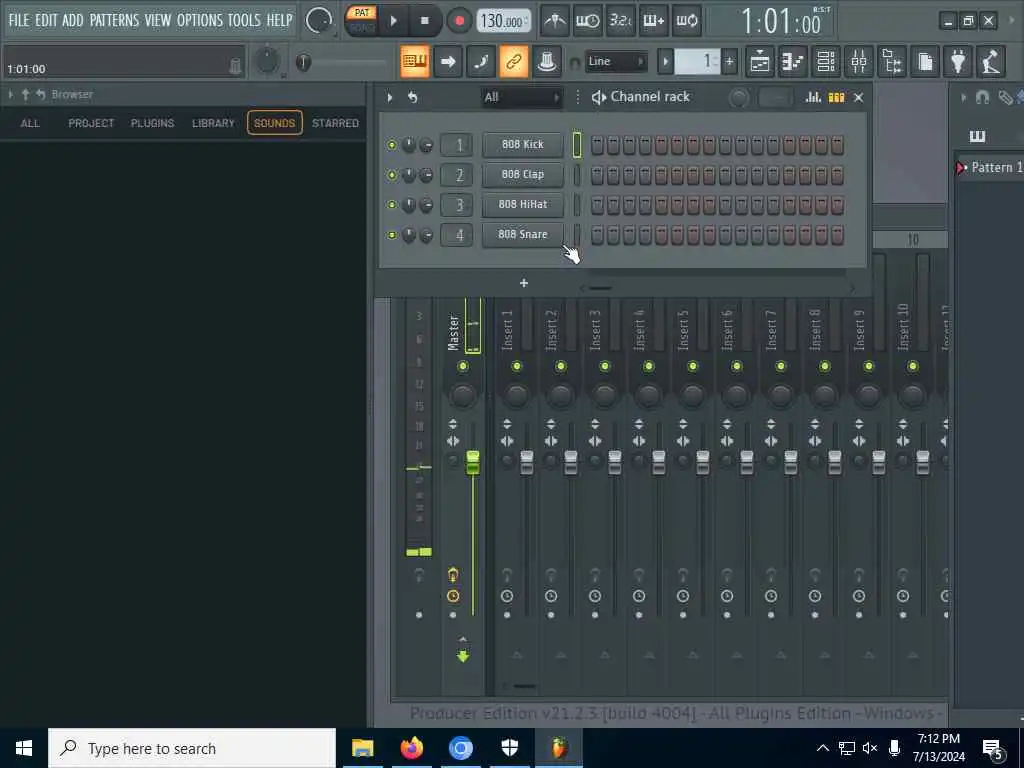
Task: Open the Mixer toolbar icon
Action: point(859,62)
